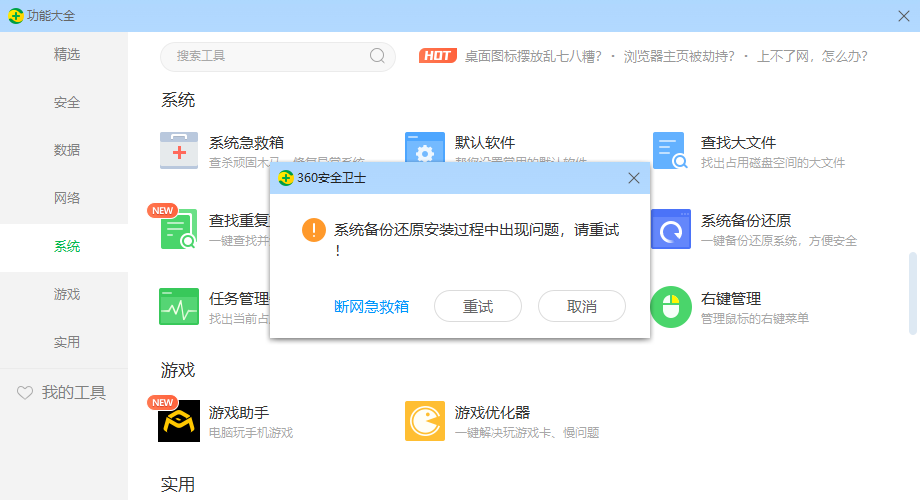This screenshot has height=500, width=920.
Task: Click the HOT badge
Action: [x=438, y=56]
